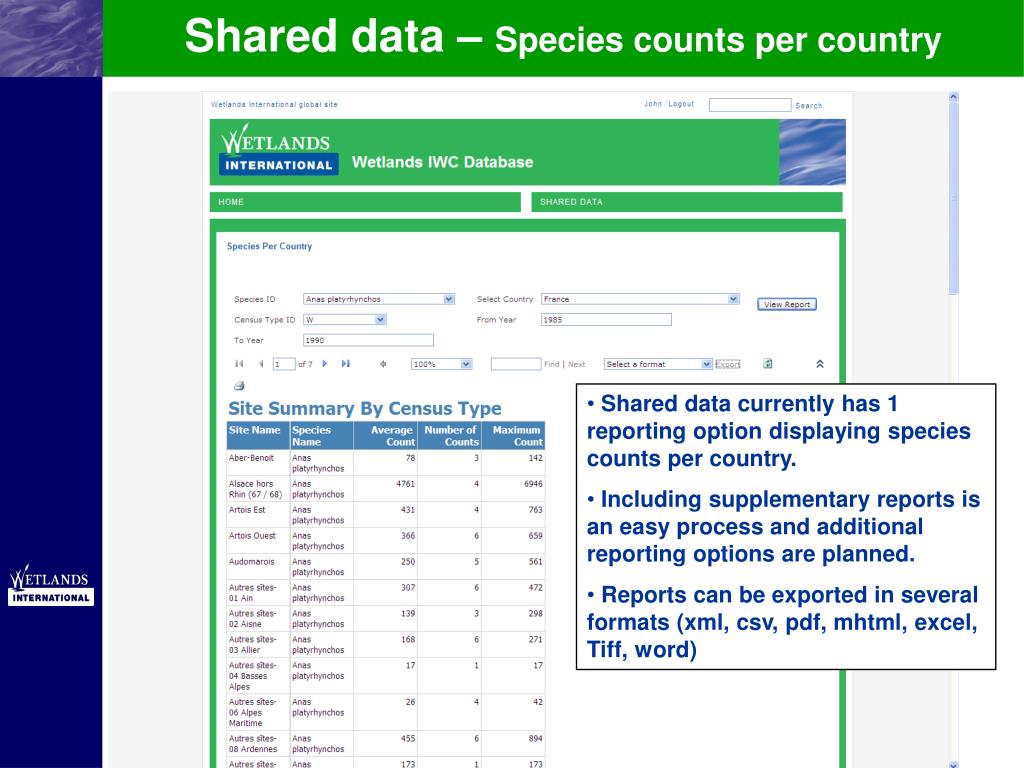Viewport: 1024px width, 768px height.
Task: Click the Species Per Country heading
Action: click(x=269, y=246)
